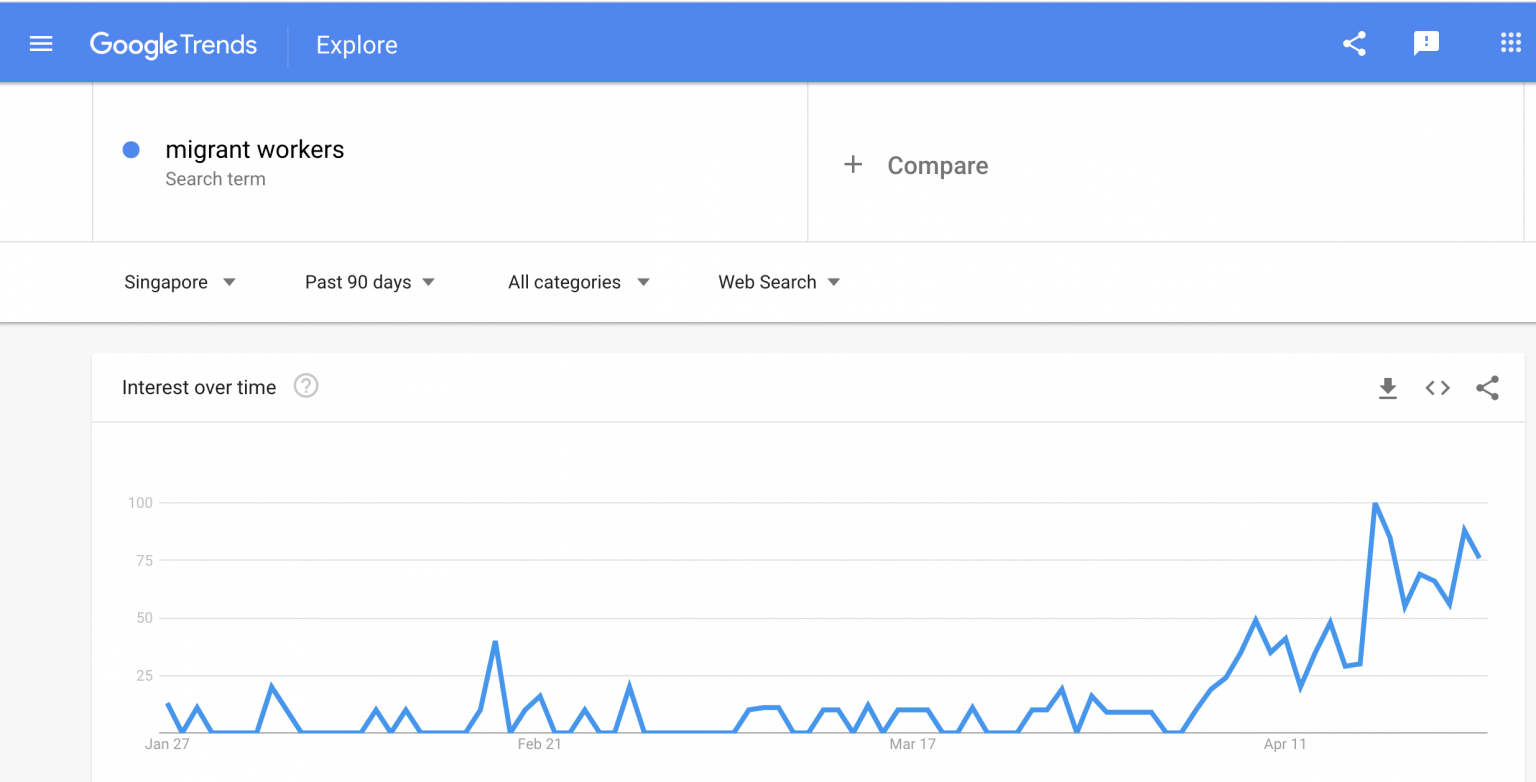Go to the Explore section
This screenshot has width=1536, height=782.
(357, 45)
